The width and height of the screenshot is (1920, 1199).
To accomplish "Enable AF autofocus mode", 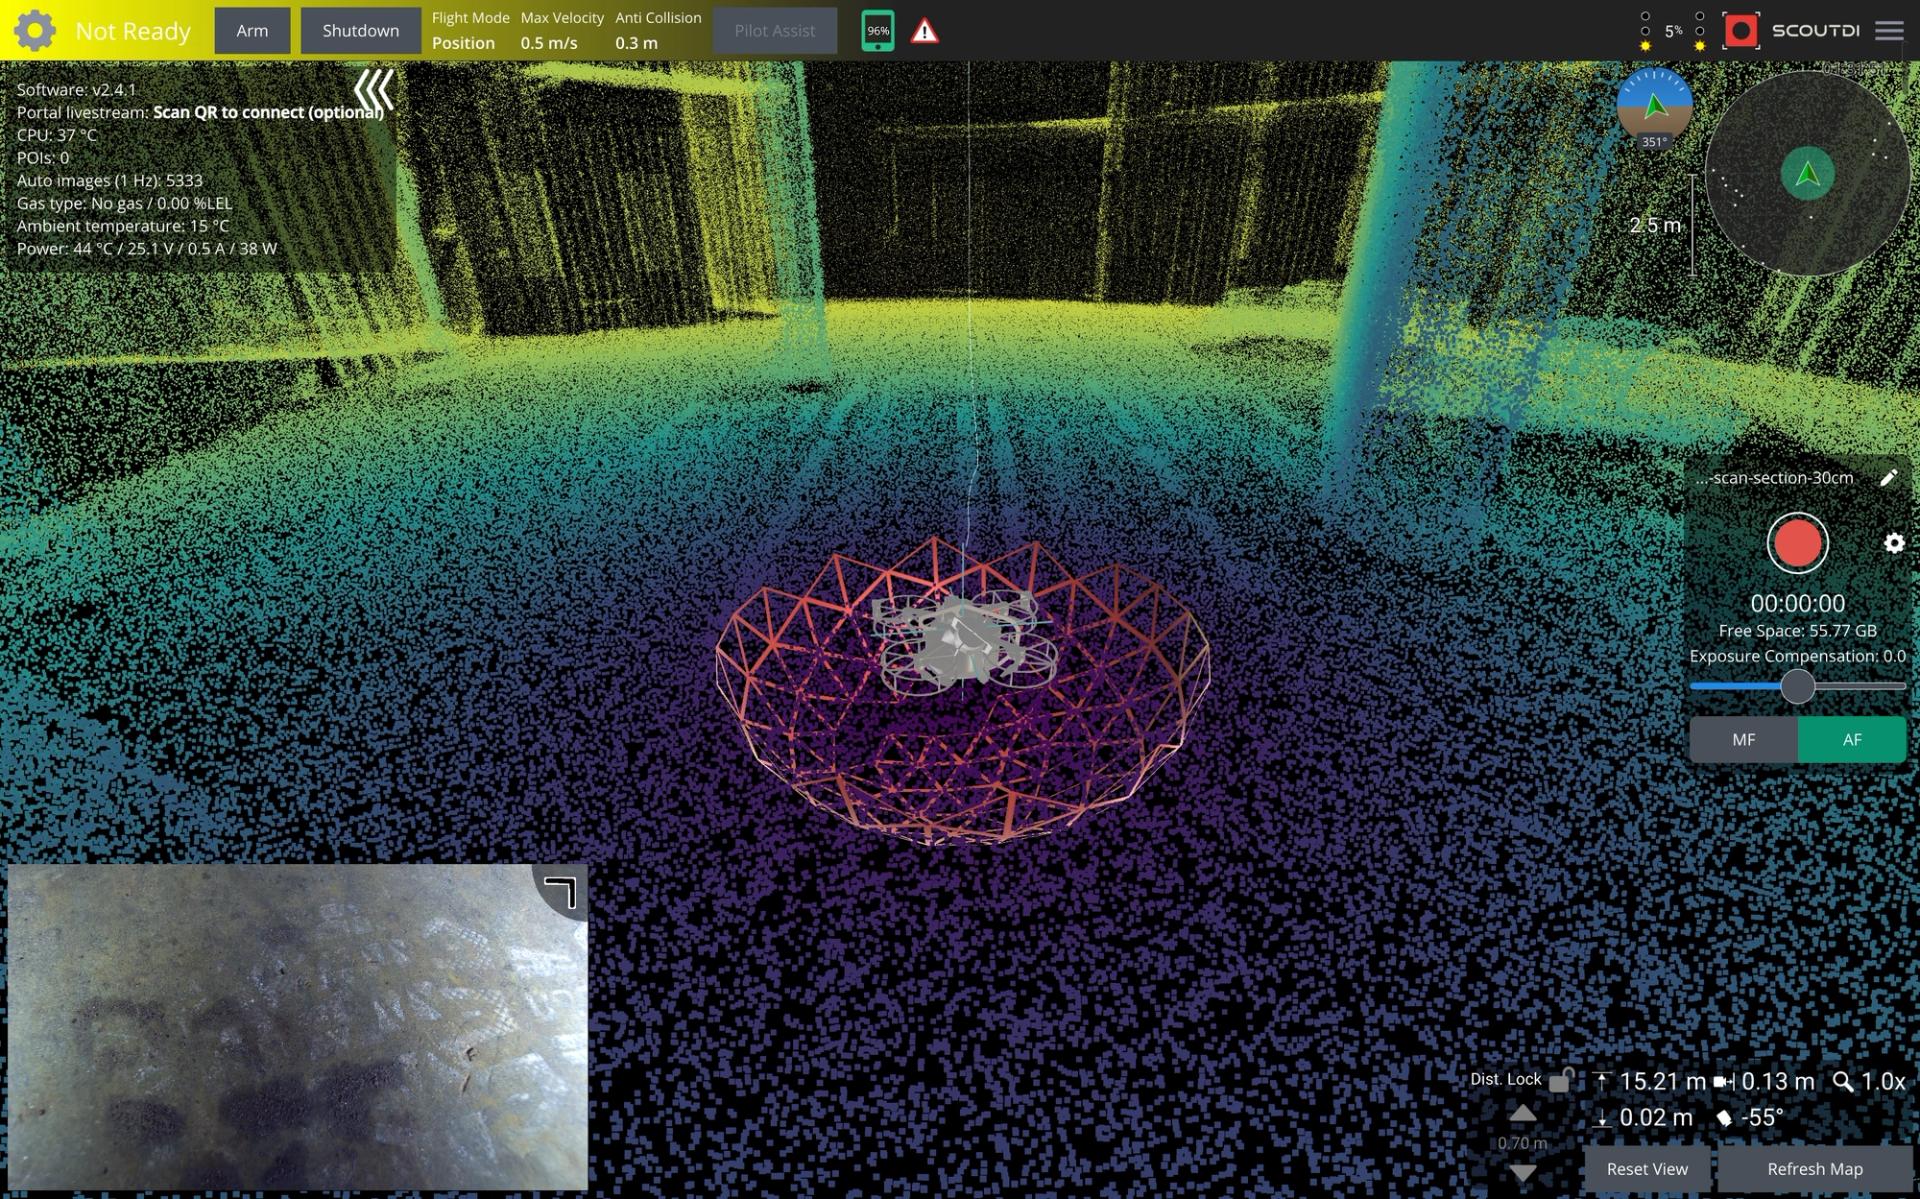I will [1852, 740].
